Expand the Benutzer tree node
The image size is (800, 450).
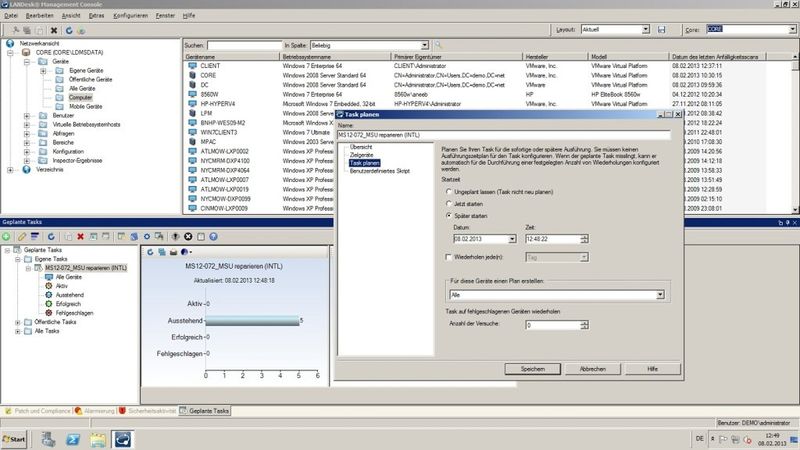(x=27, y=116)
